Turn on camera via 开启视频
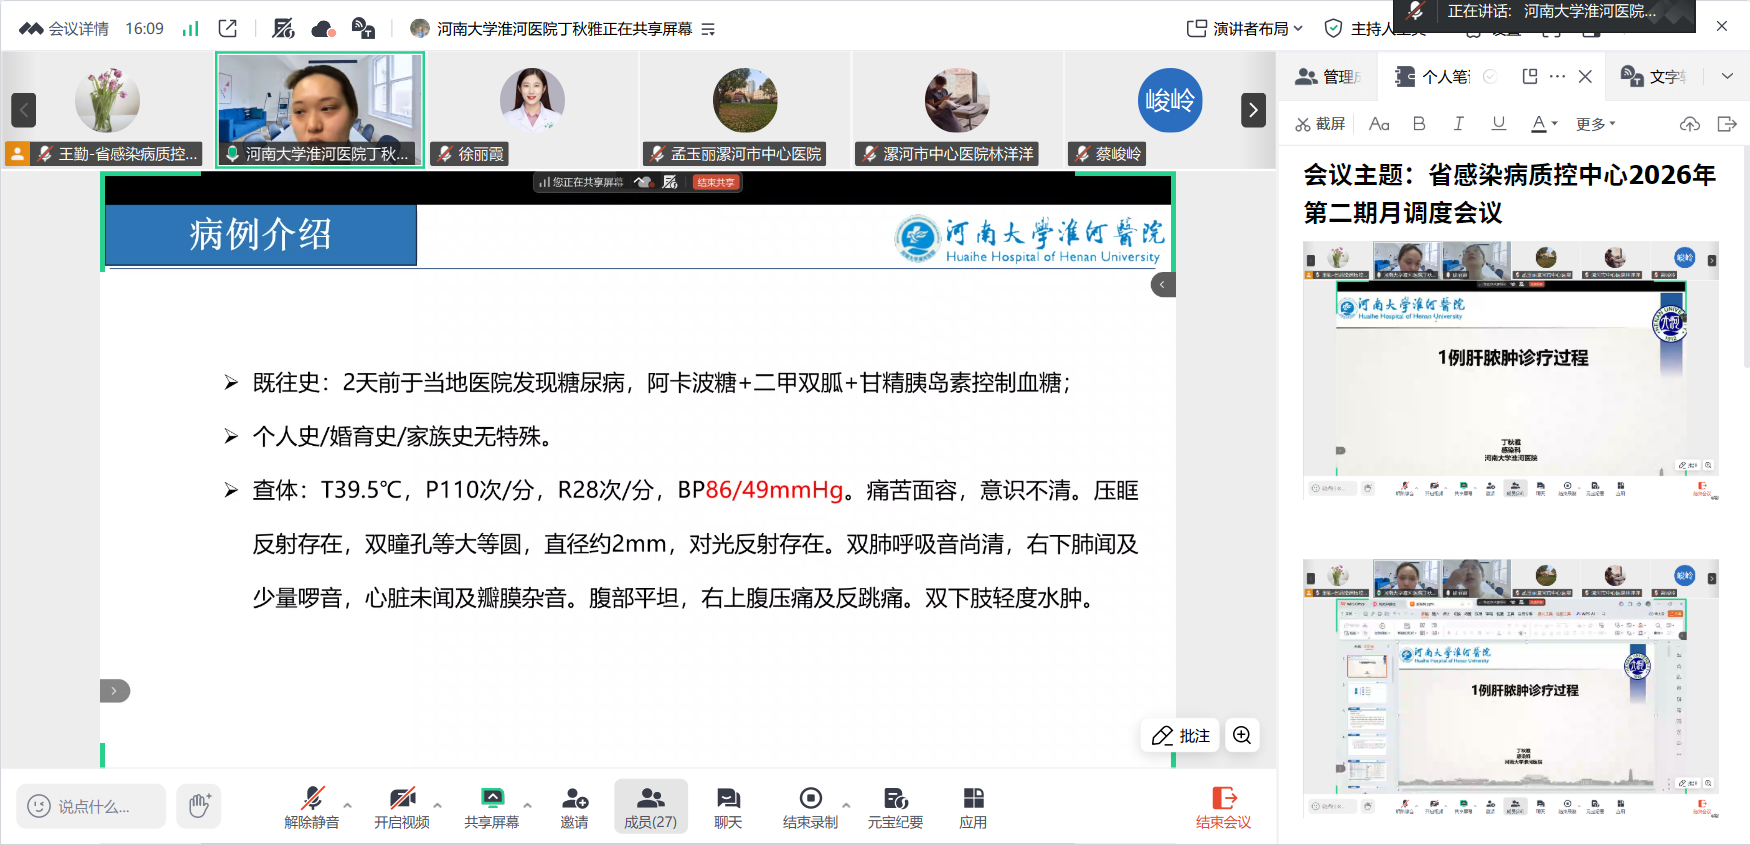Image resolution: width=1750 pixels, height=845 pixels. point(402,807)
